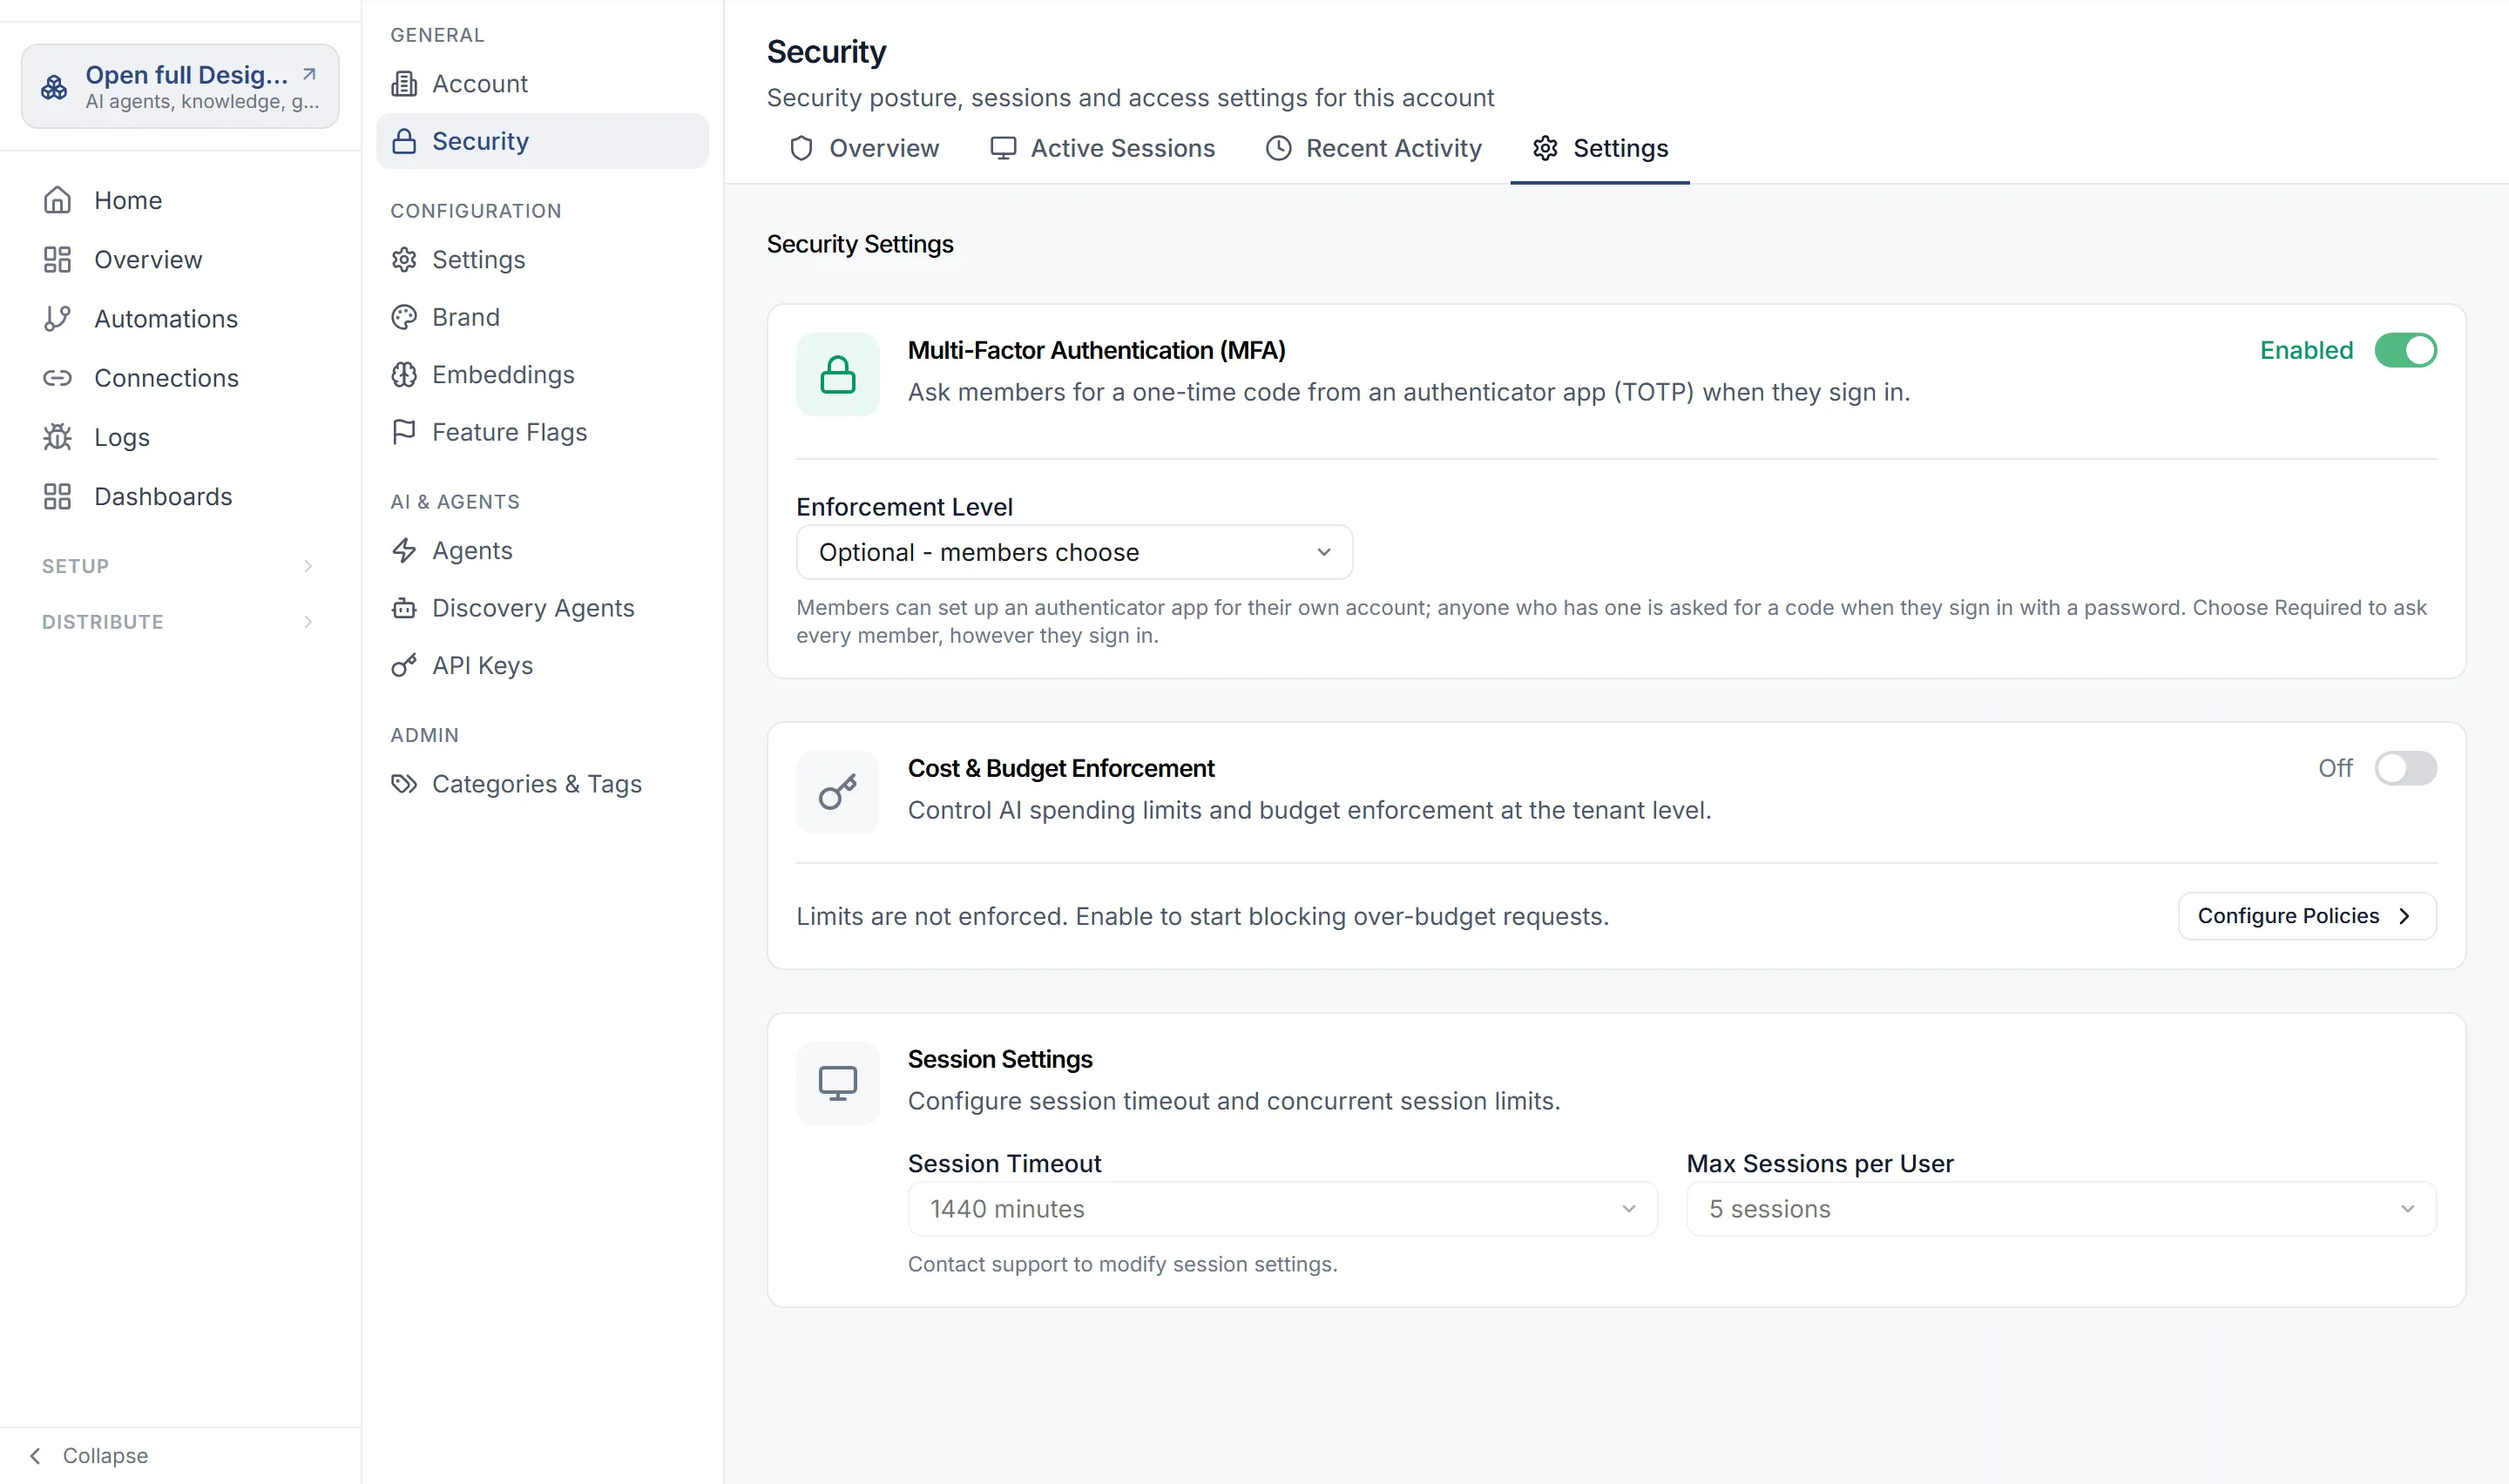Select the Settings tab in Security page
2509x1484 pixels.
1600,148
